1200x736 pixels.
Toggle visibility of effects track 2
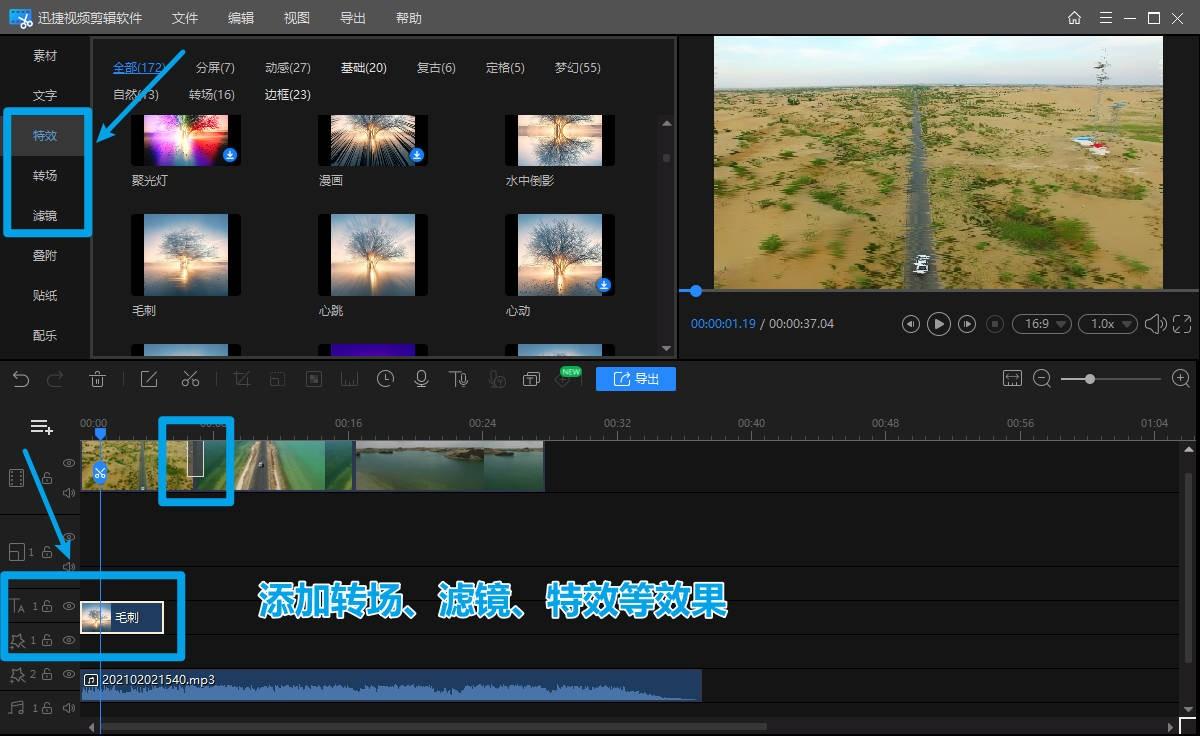click(69, 674)
